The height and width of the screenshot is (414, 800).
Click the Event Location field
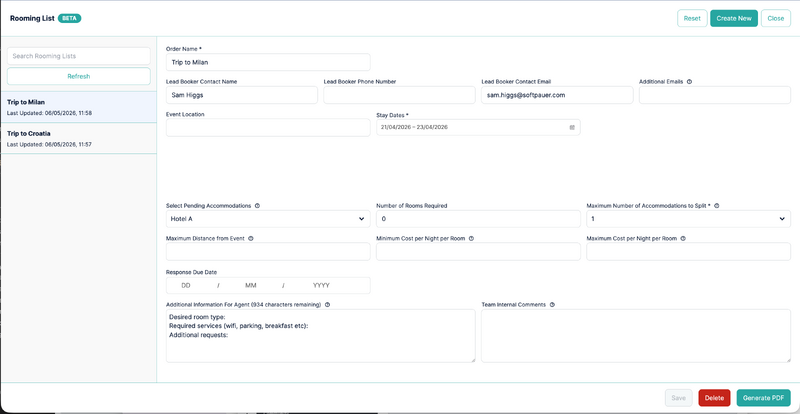(x=268, y=128)
